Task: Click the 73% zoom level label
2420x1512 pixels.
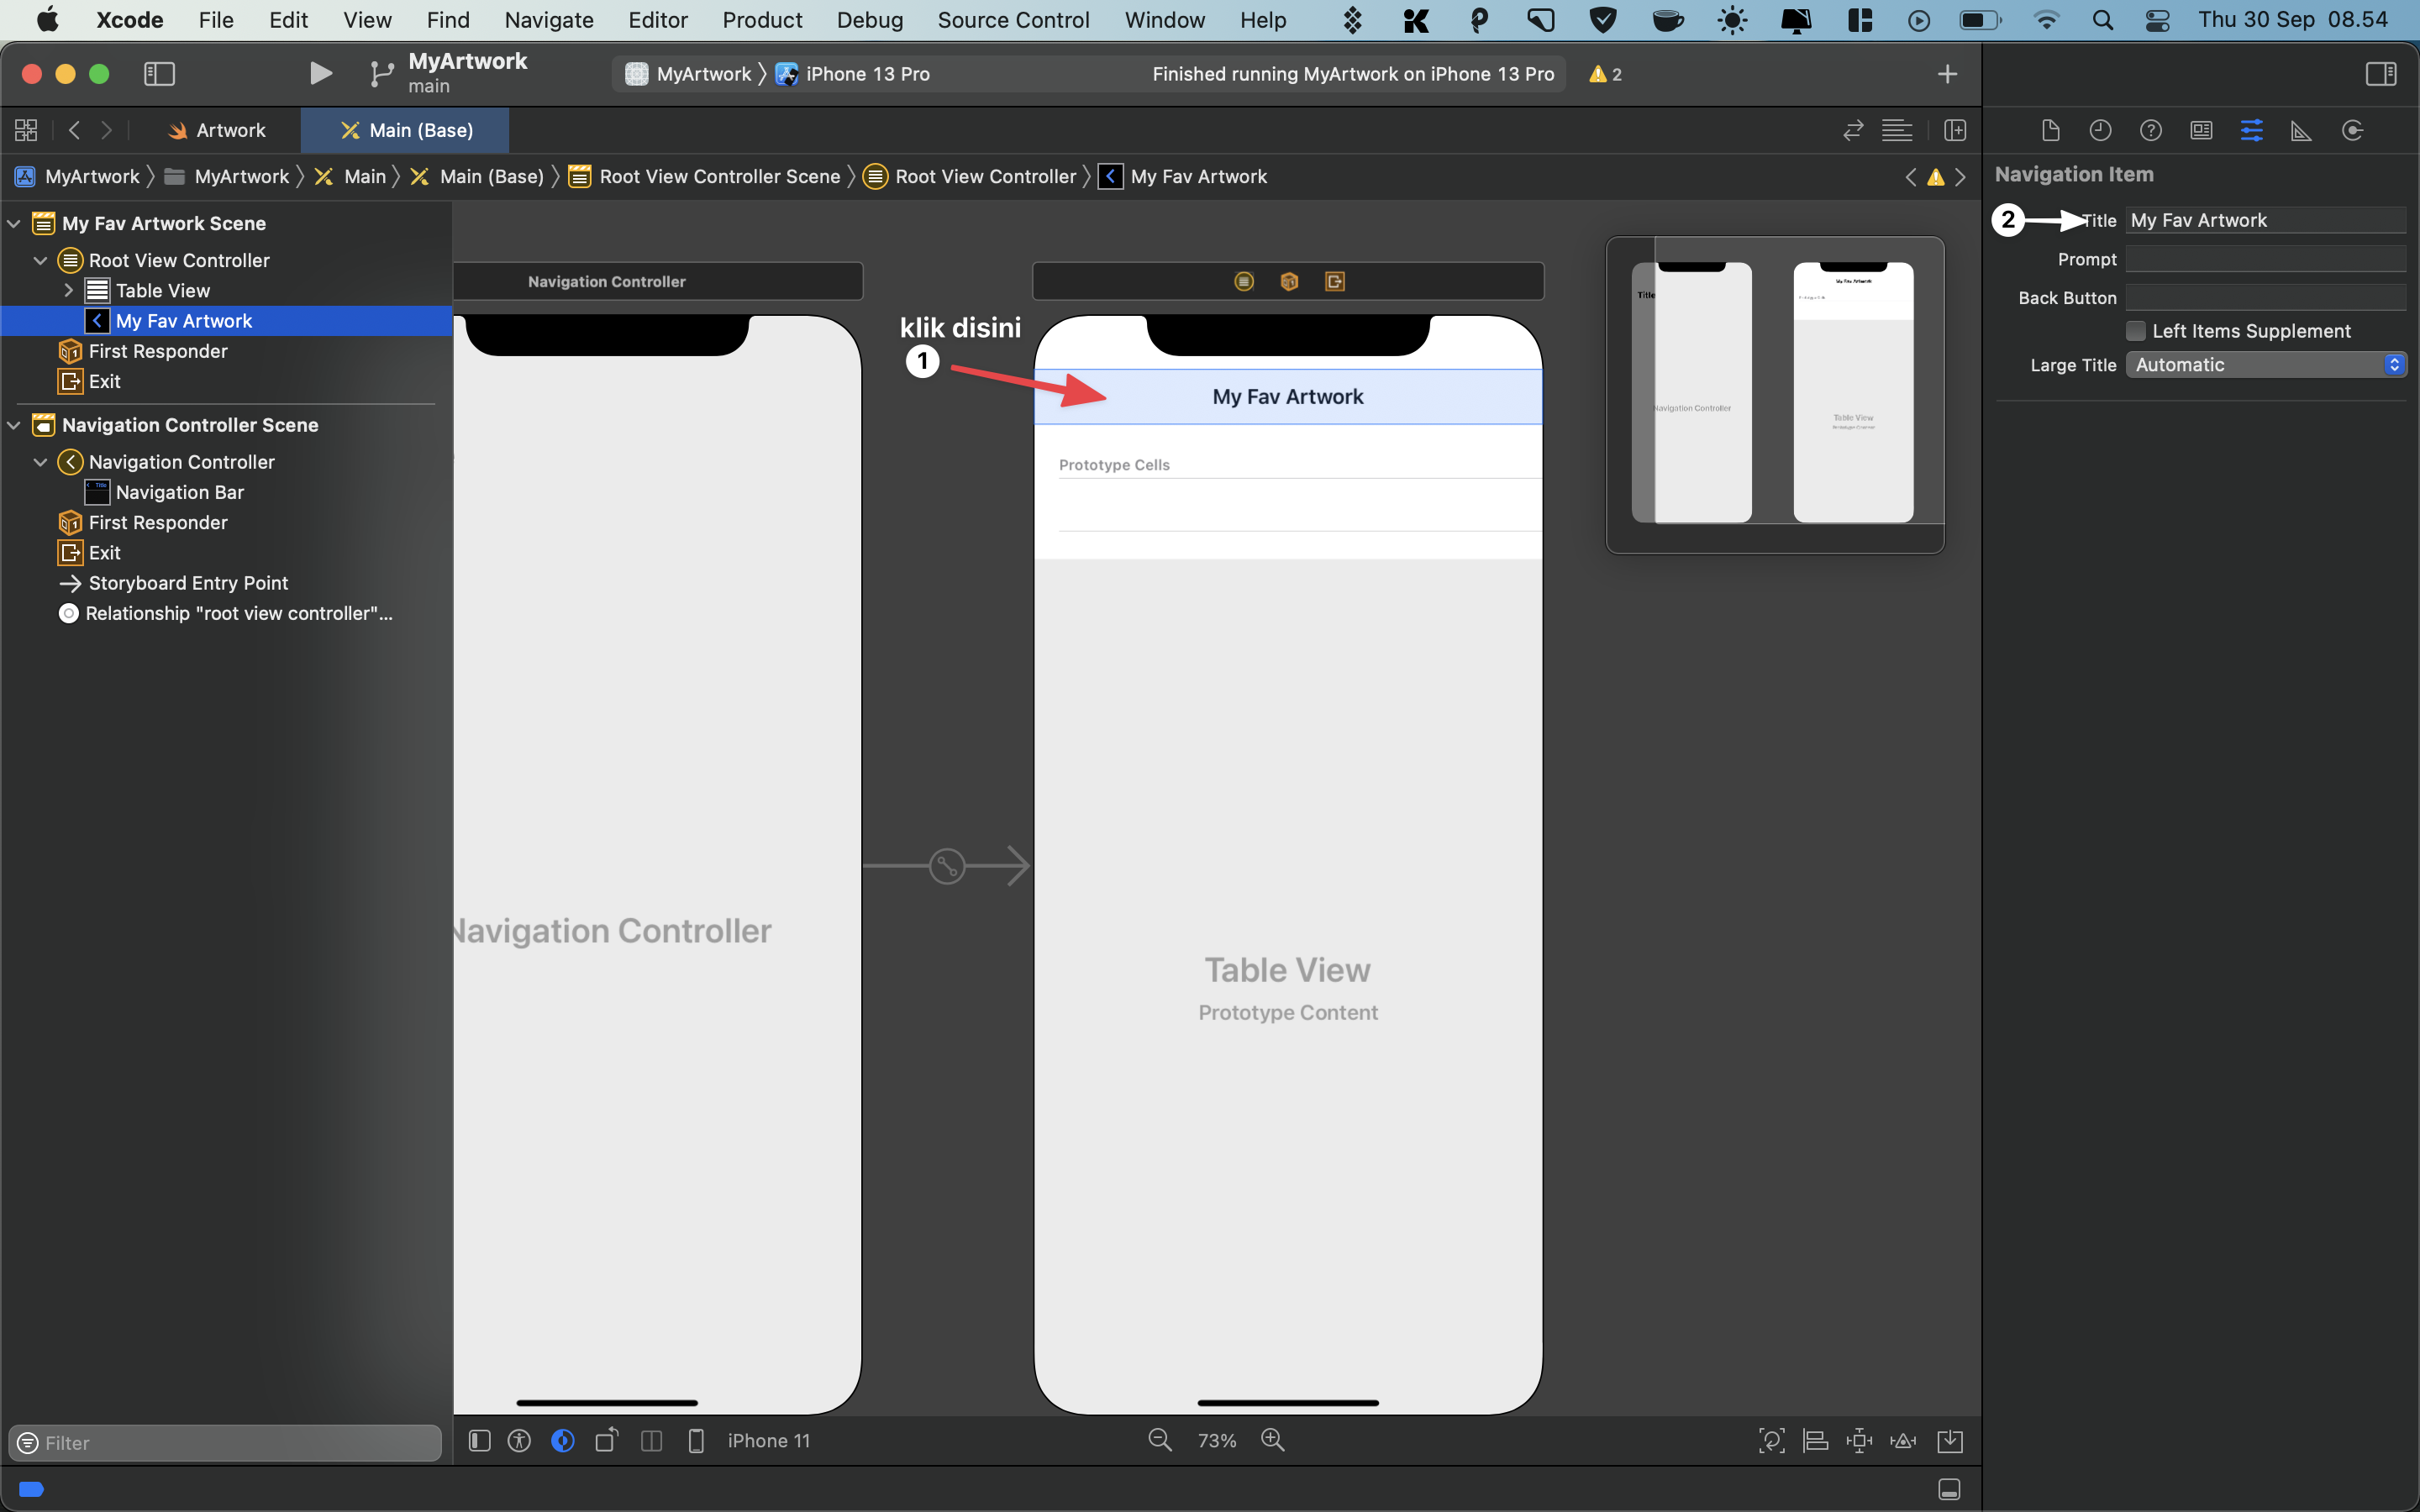Action: coord(1216,1440)
